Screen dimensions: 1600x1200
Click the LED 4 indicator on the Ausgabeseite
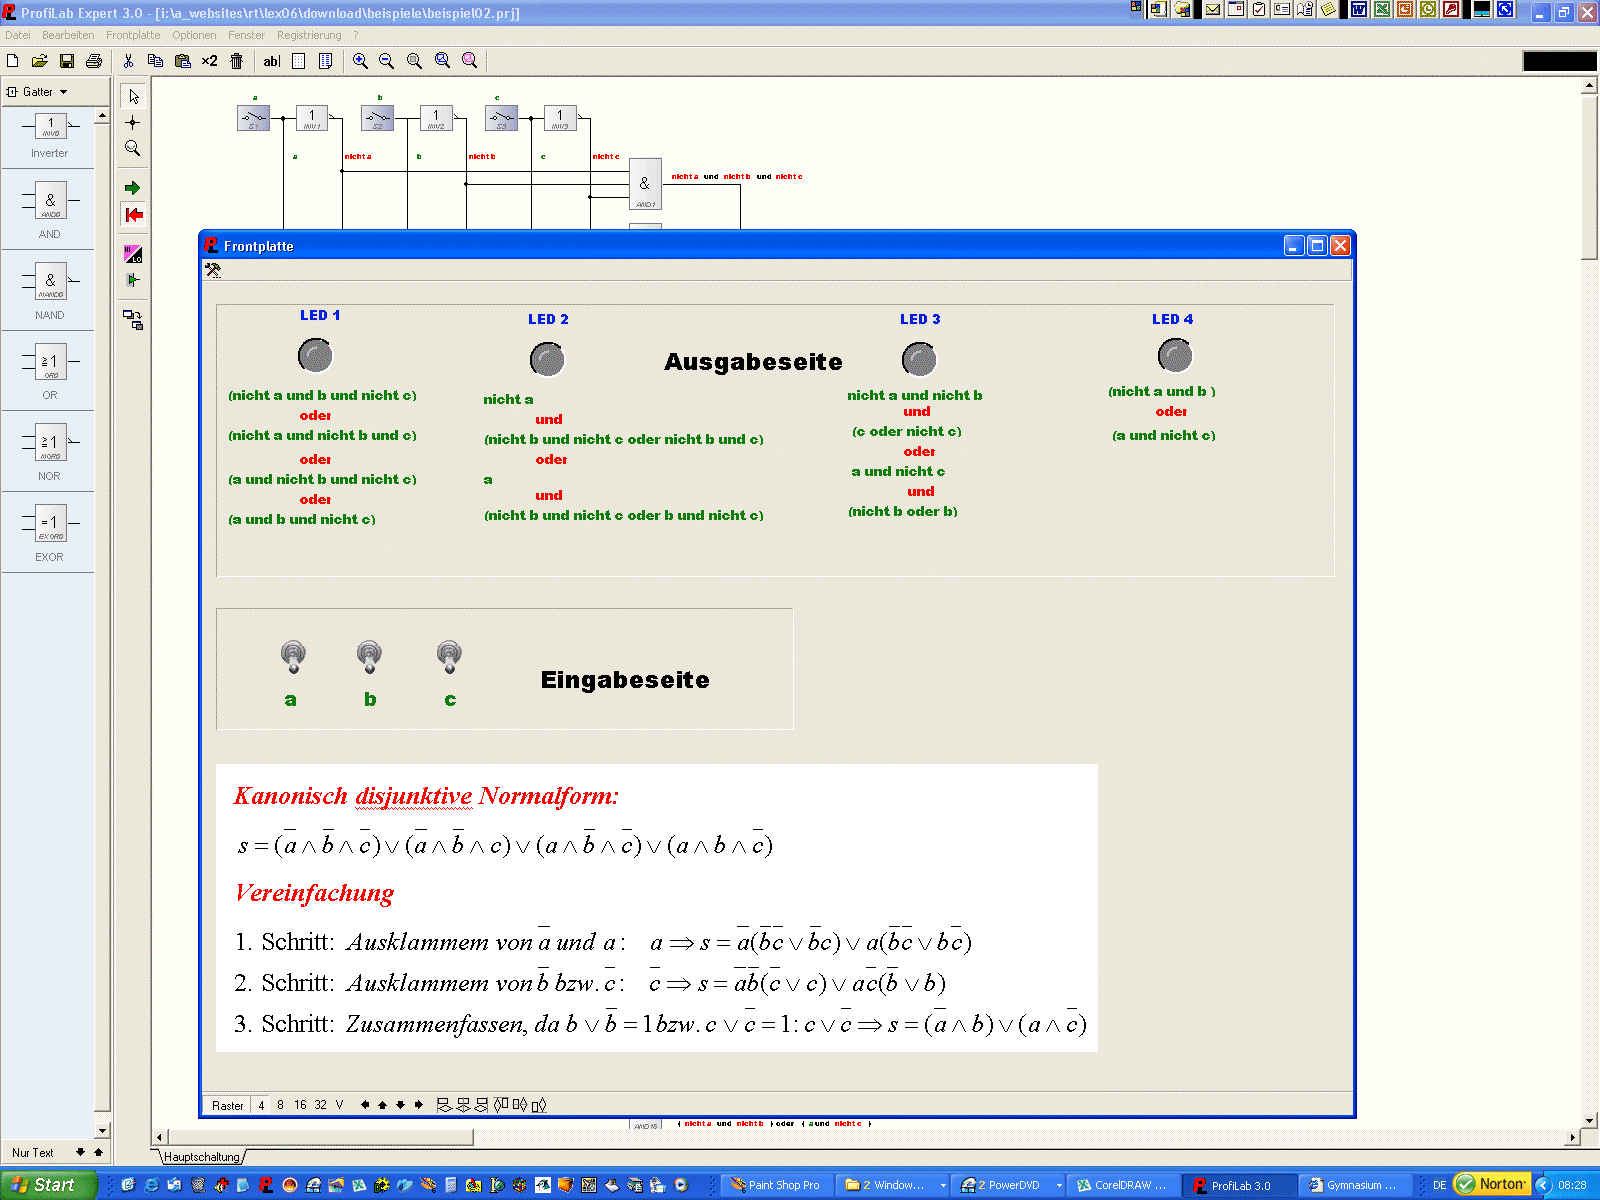pyautogui.click(x=1175, y=355)
